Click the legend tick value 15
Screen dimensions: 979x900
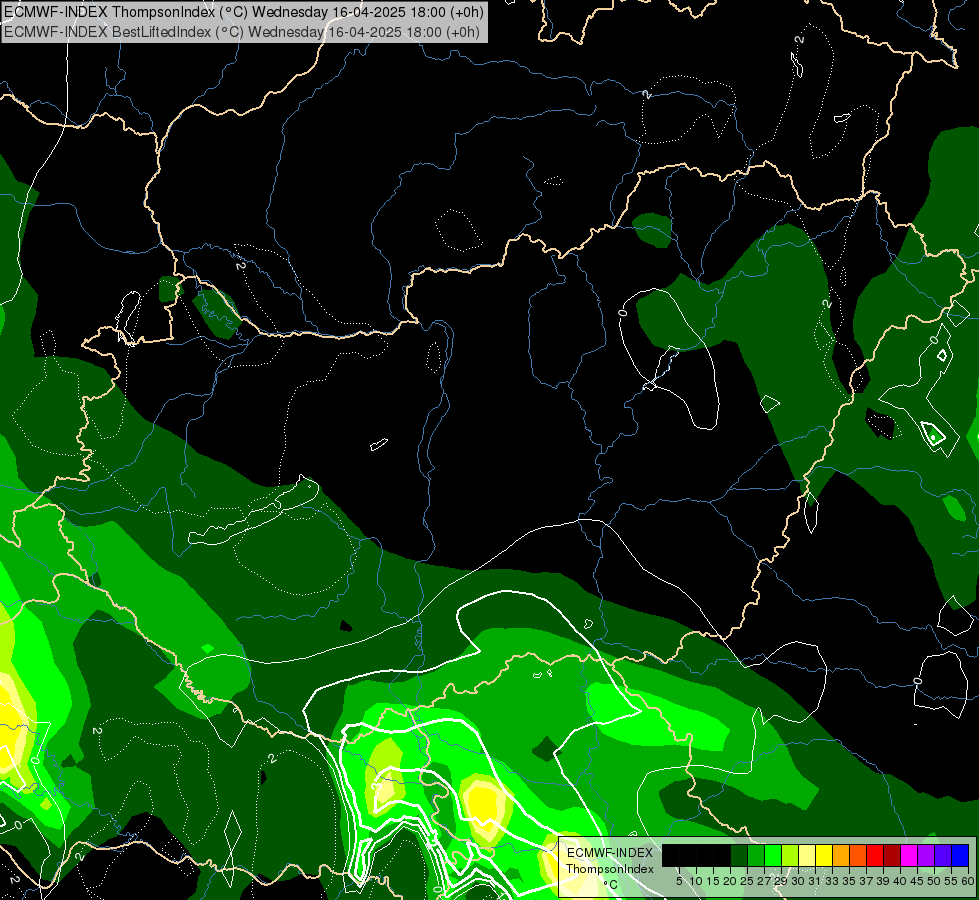click(713, 881)
